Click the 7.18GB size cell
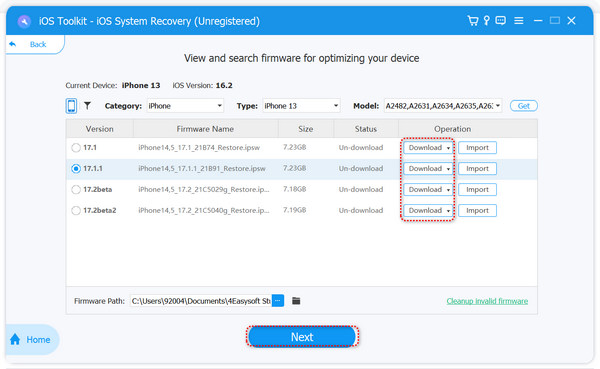The width and height of the screenshot is (600, 369). pos(294,189)
